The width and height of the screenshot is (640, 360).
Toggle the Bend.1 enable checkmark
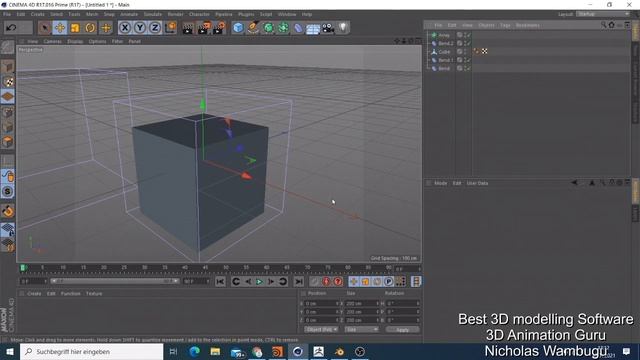click(x=469, y=60)
